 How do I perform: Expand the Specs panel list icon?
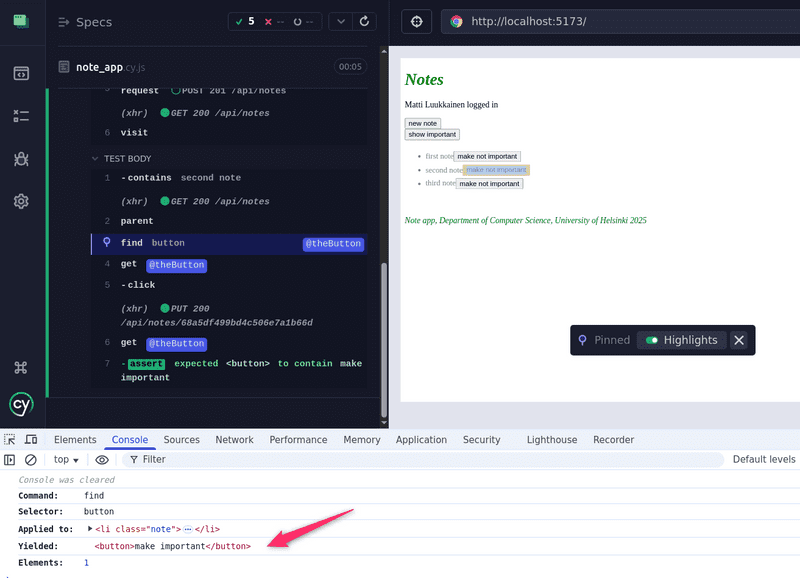click(64, 22)
